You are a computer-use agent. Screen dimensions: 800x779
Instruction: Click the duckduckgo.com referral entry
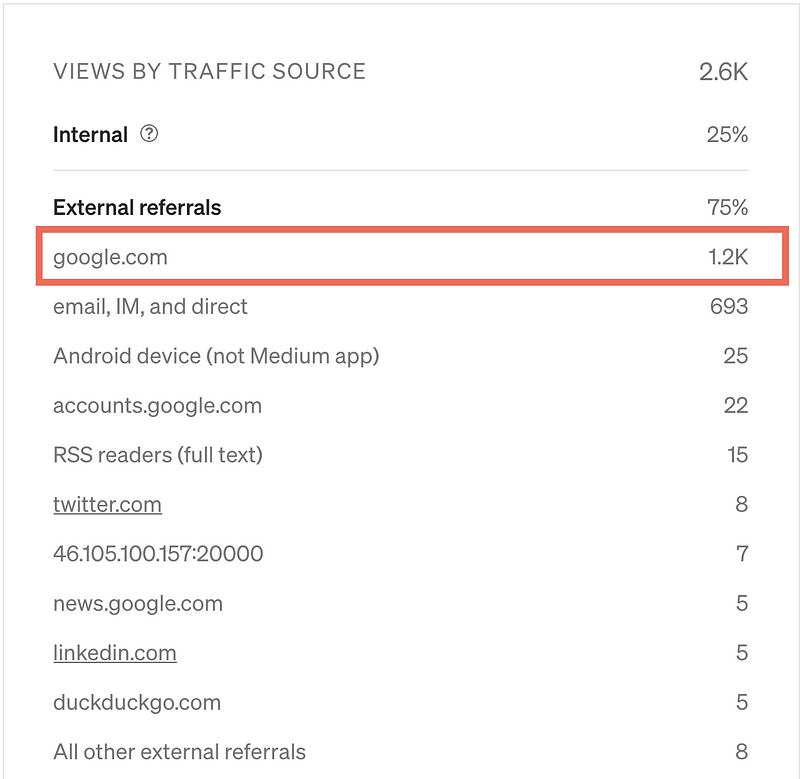point(401,702)
